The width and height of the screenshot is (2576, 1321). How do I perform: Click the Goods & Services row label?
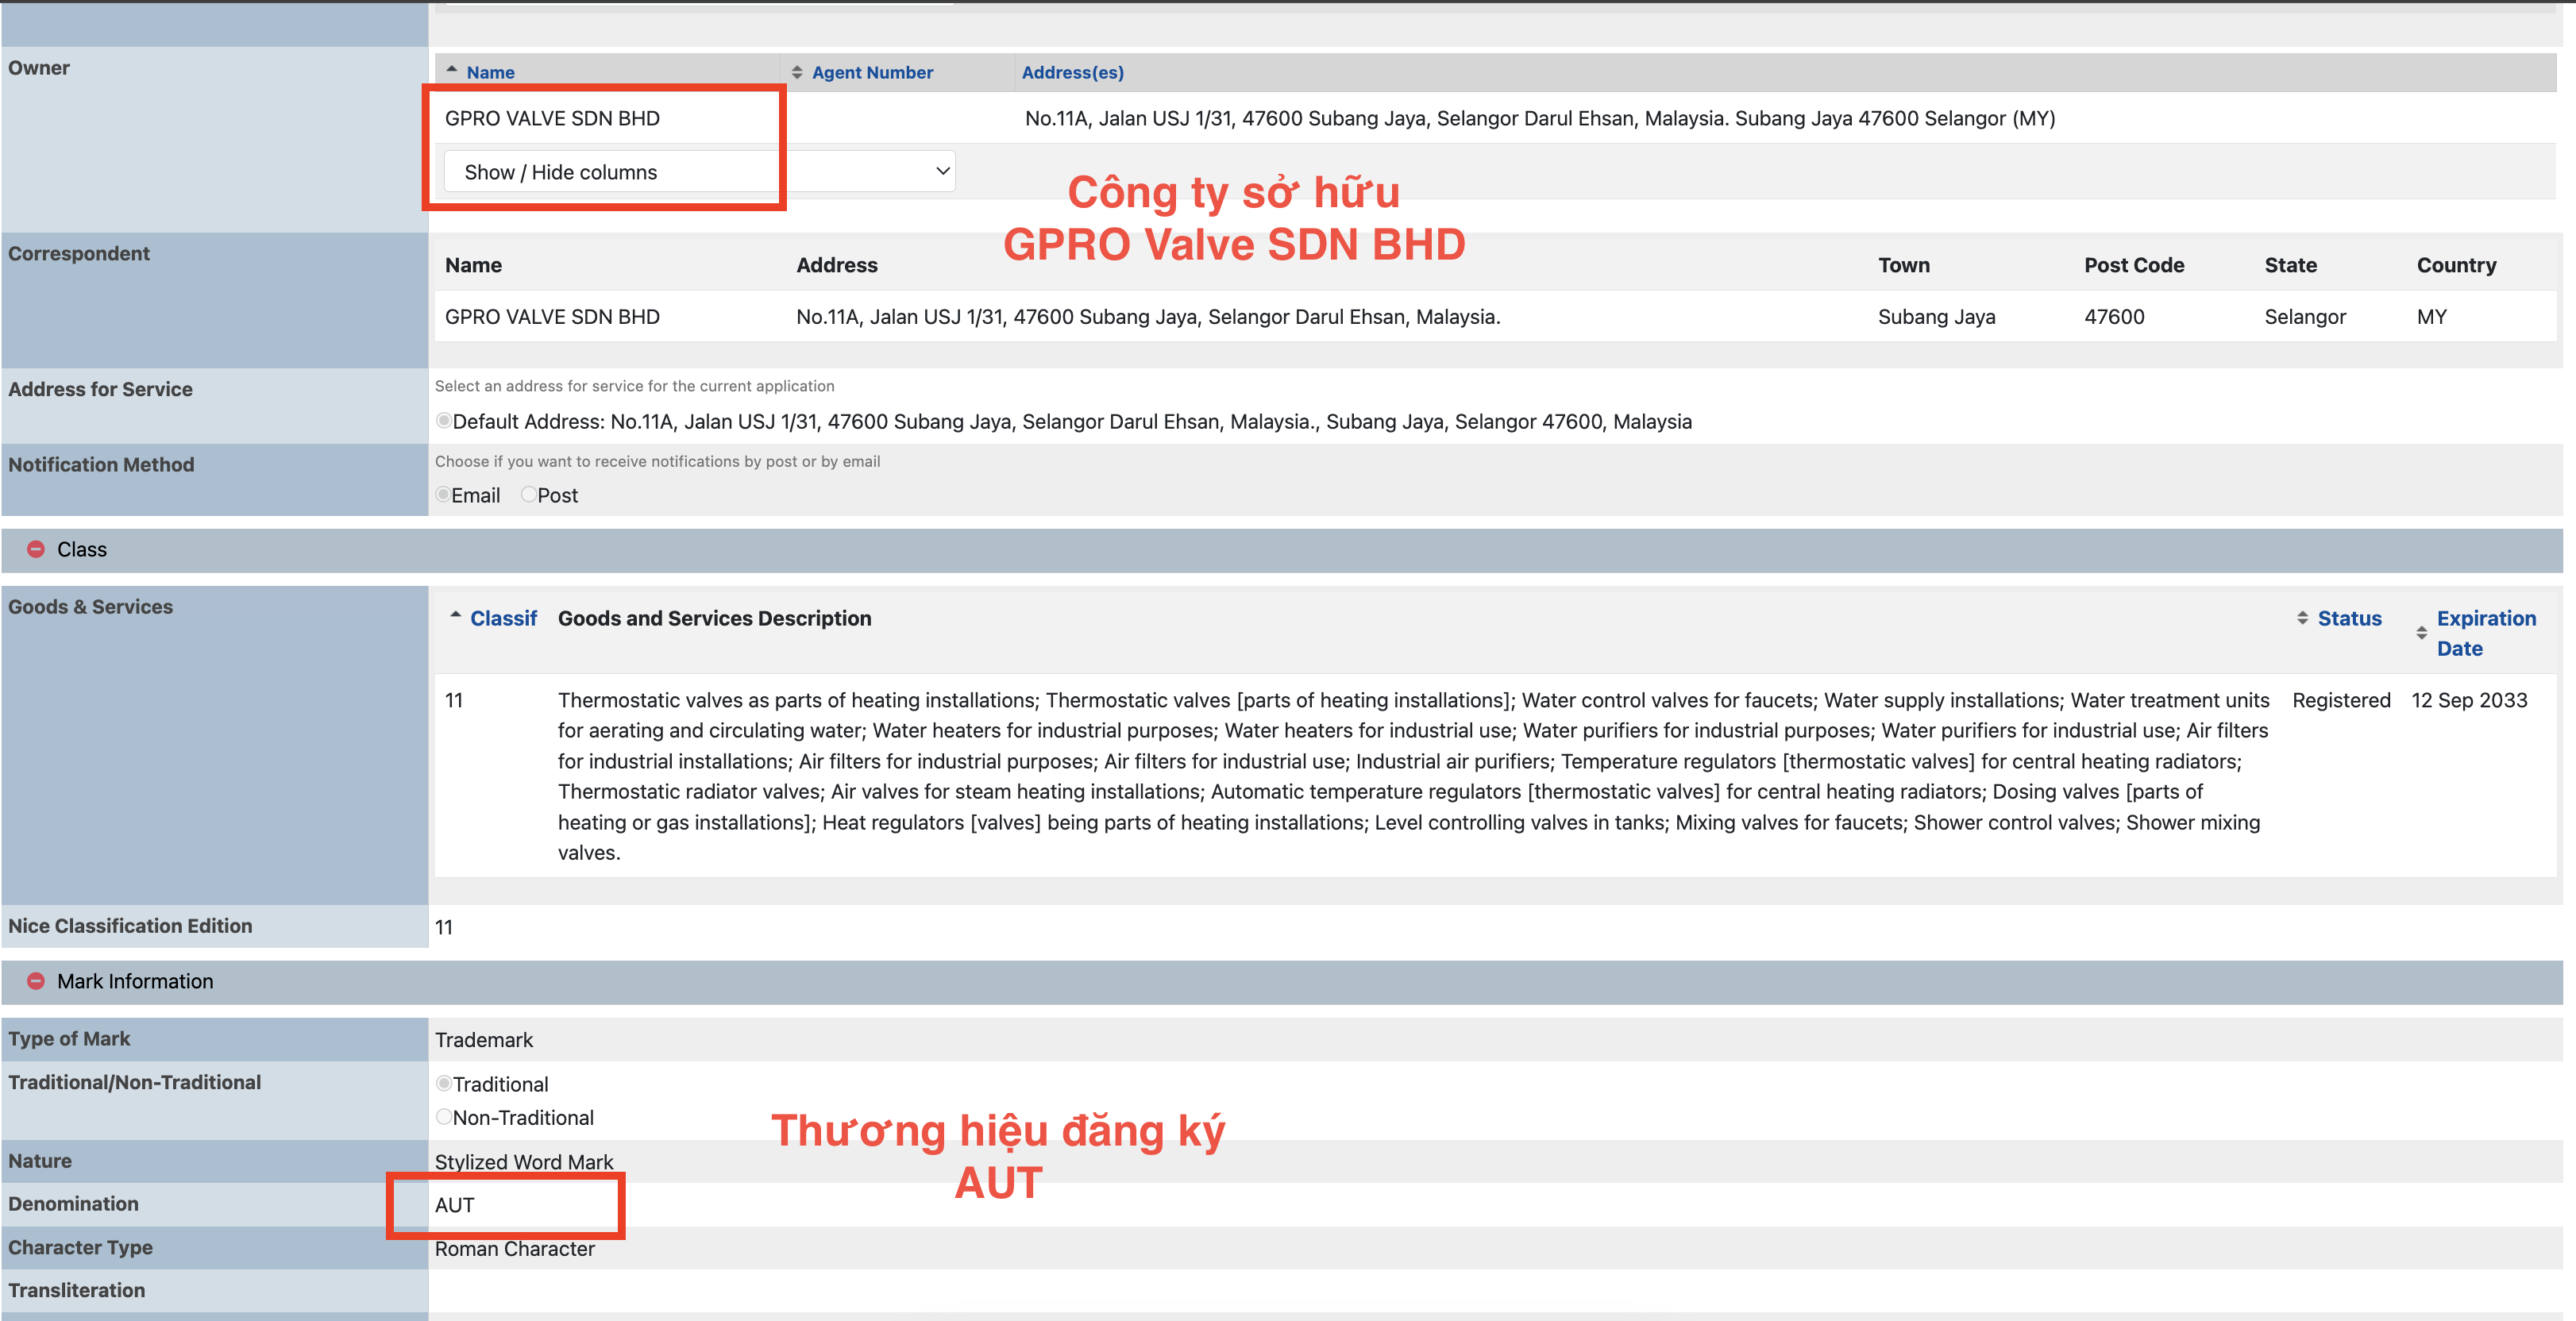click(90, 607)
